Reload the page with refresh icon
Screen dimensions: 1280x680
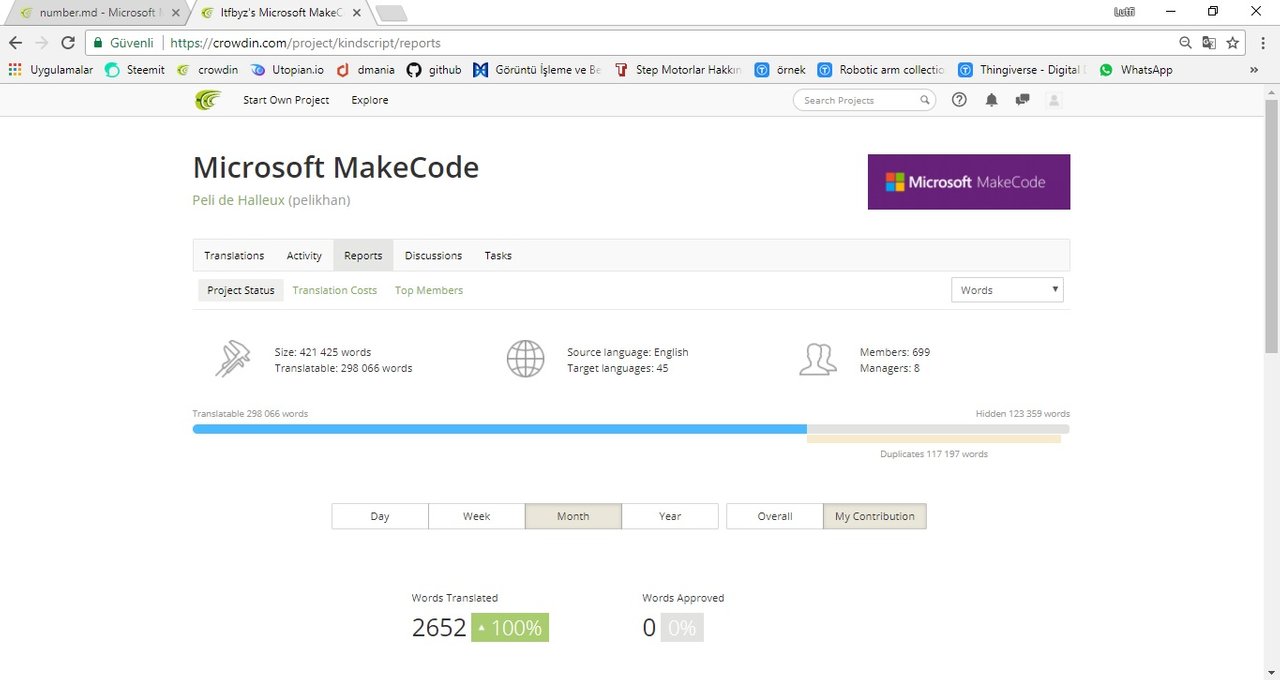tap(68, 43)
